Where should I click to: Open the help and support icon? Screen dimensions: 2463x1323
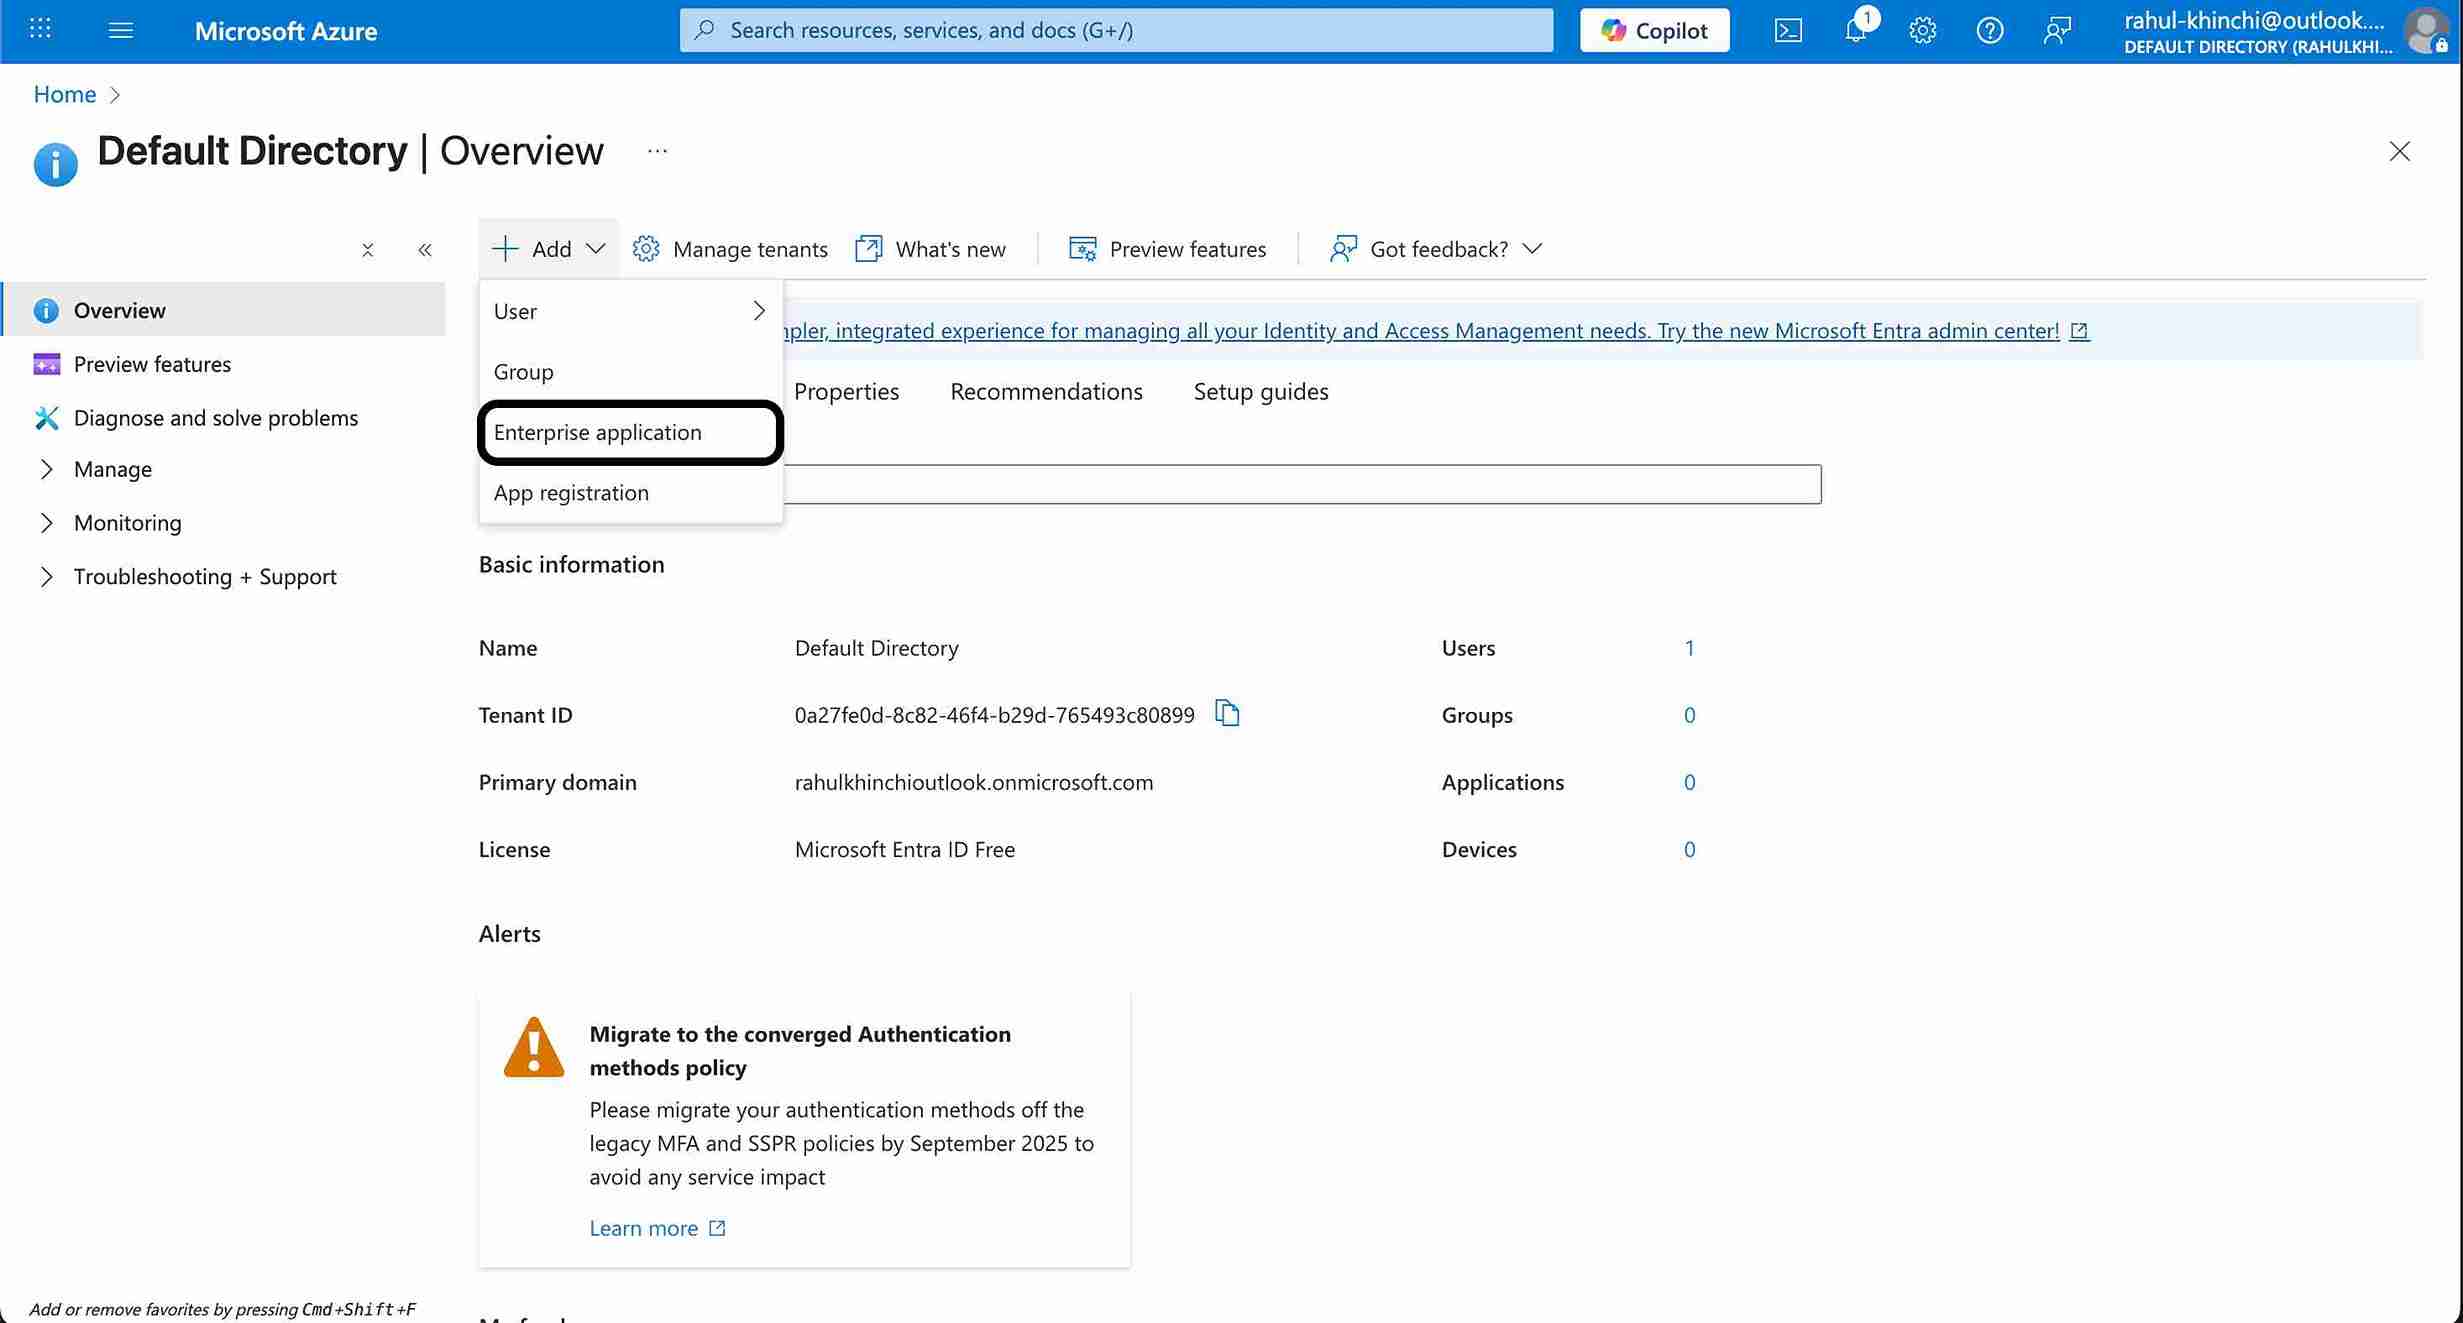(1989, 30)
